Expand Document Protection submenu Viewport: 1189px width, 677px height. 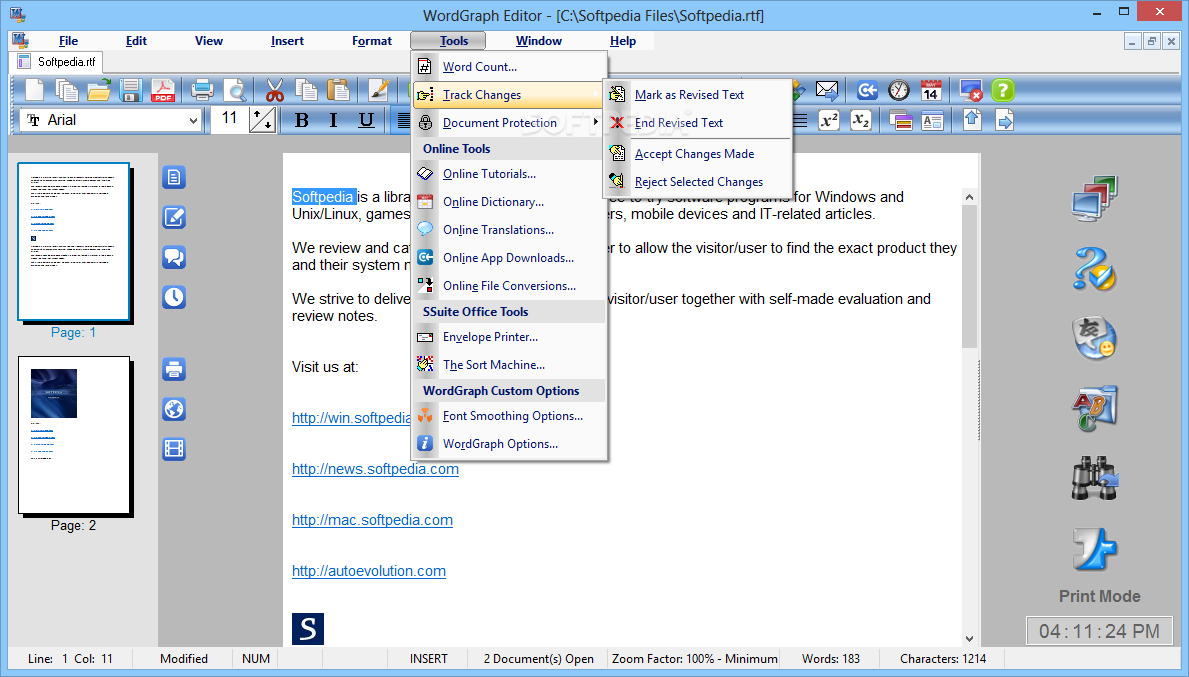(x=509, y=123)
